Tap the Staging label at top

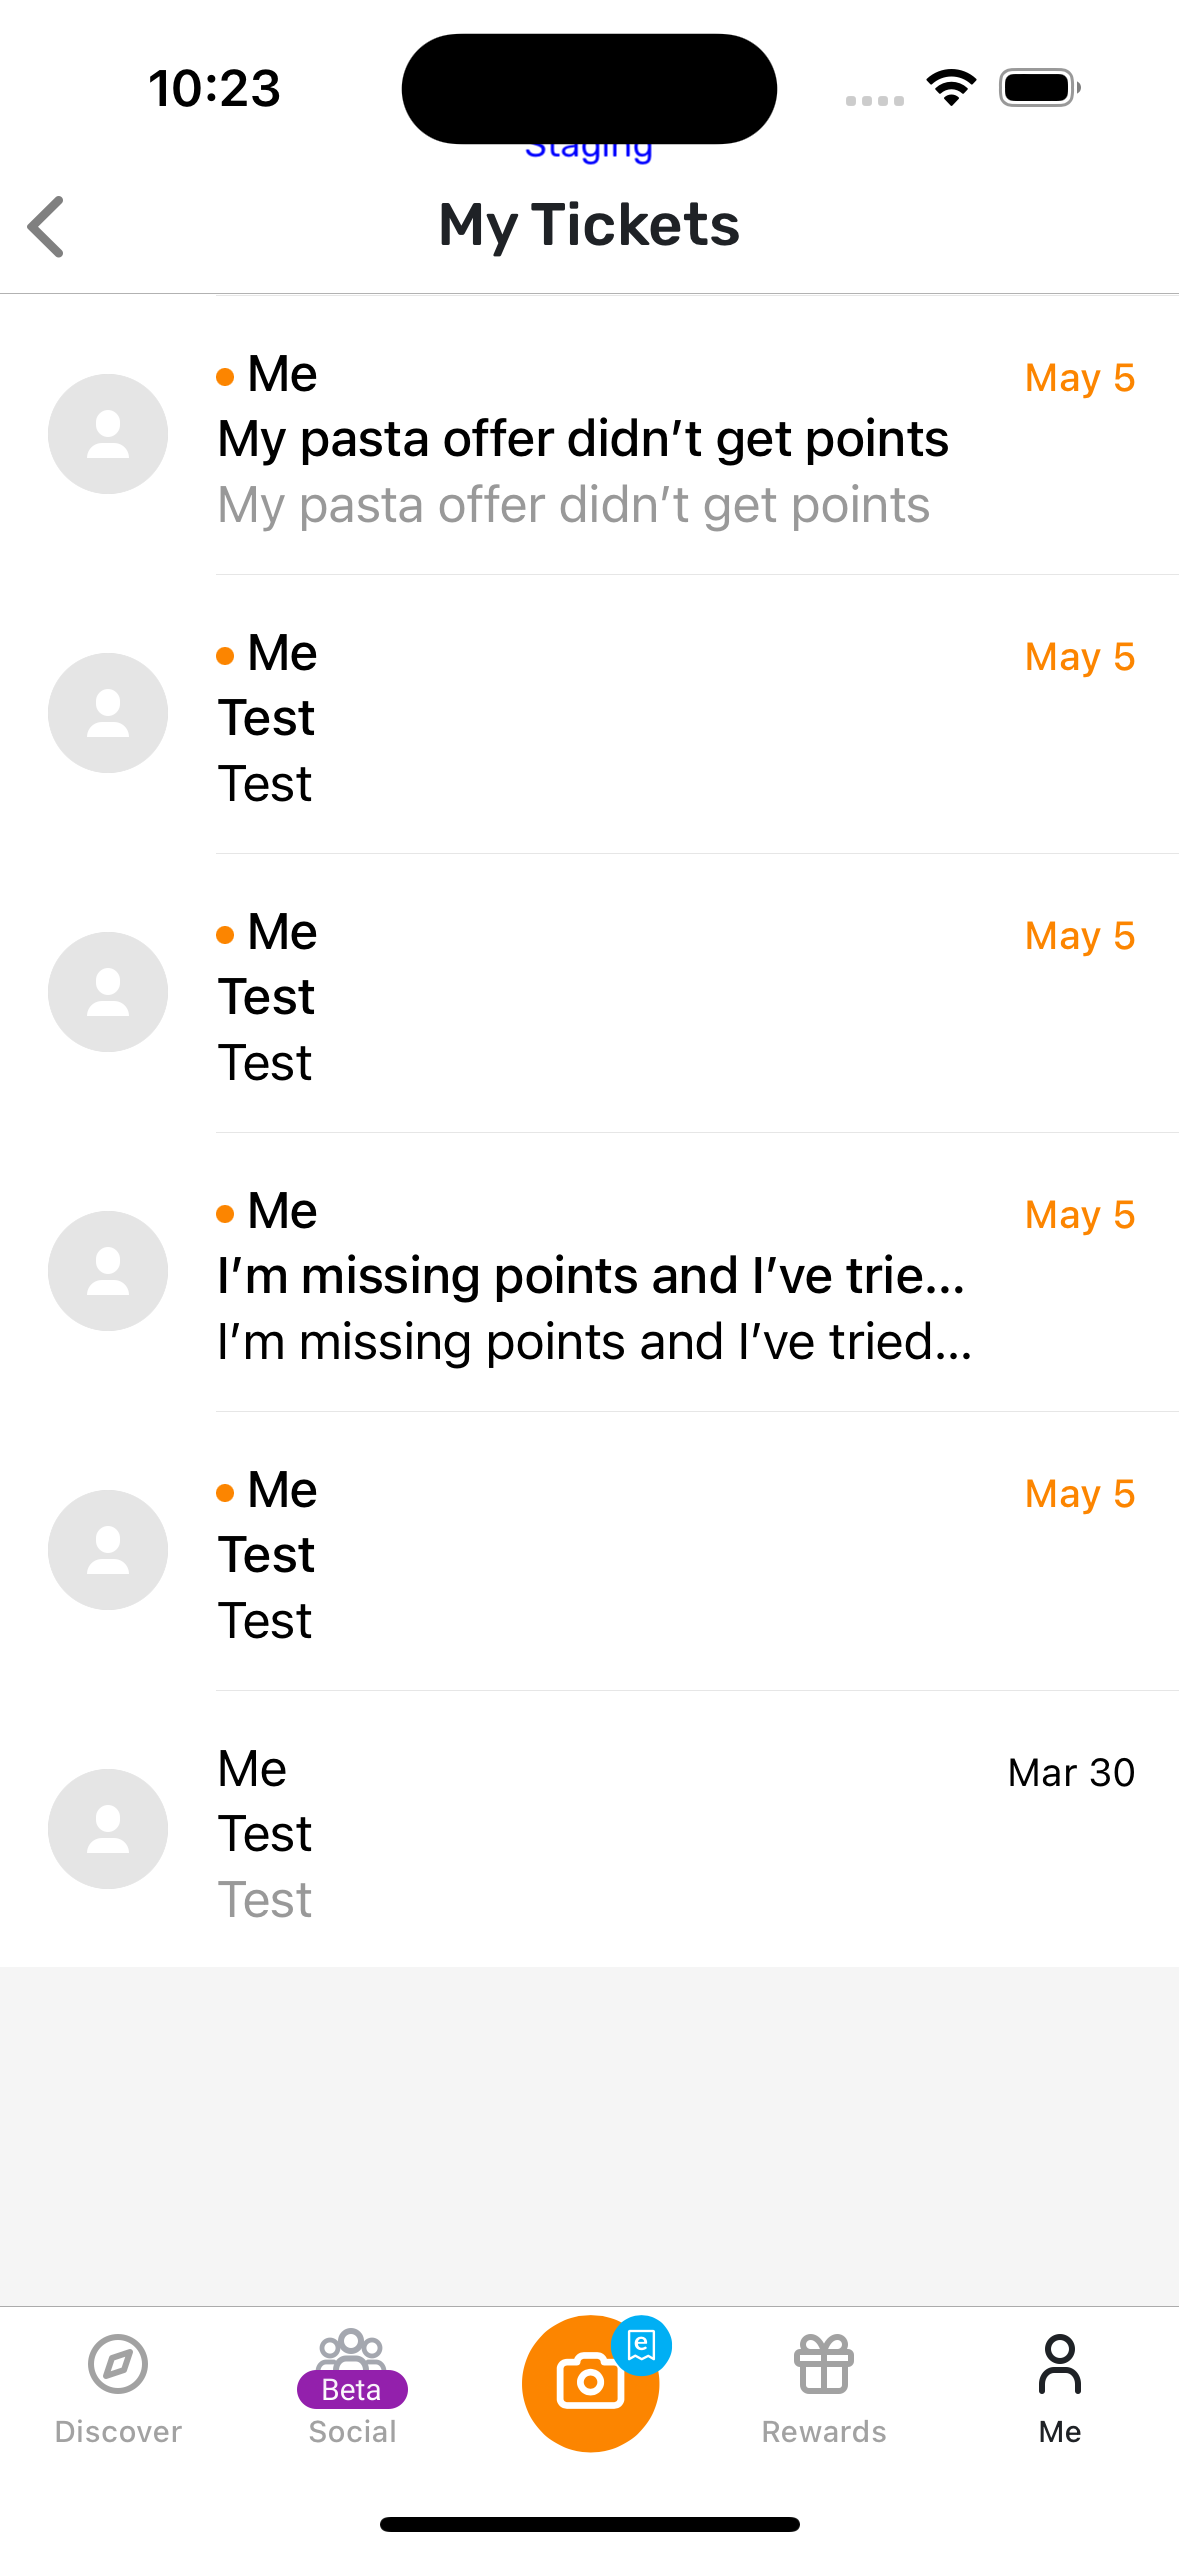tap(589, 151)
